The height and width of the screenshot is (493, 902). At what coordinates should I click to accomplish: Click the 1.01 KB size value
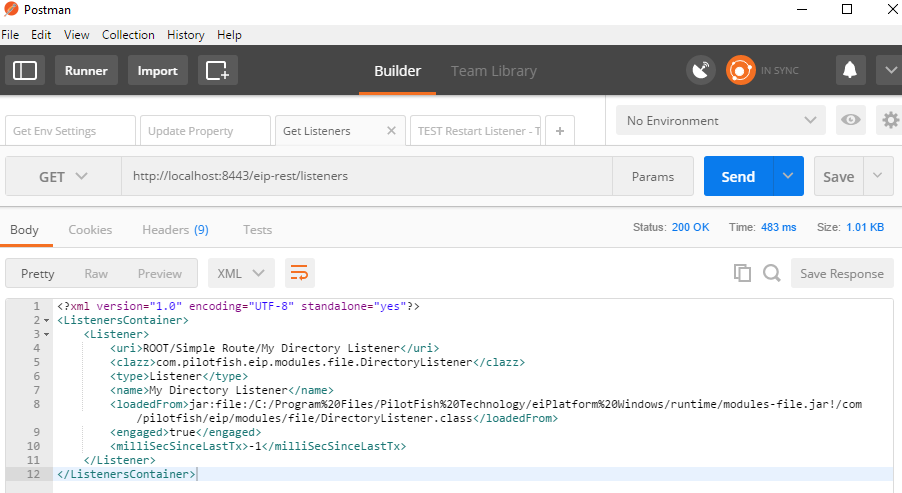point(865,227)
